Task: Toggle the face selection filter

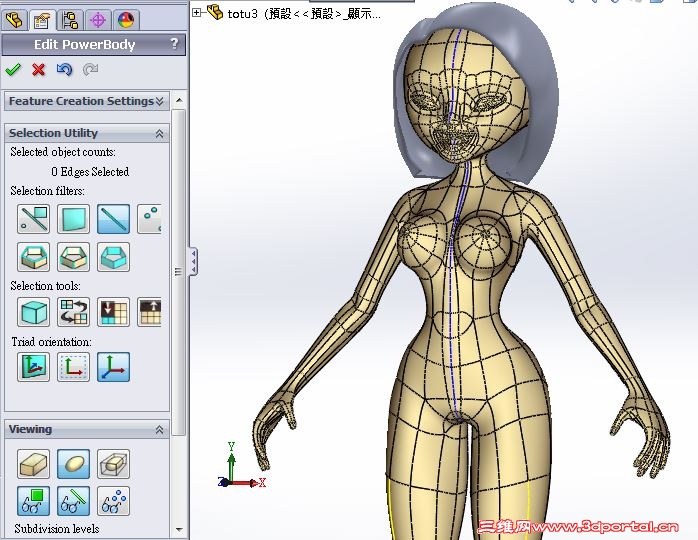Action: pyautogui.click(x=73, y=219)
